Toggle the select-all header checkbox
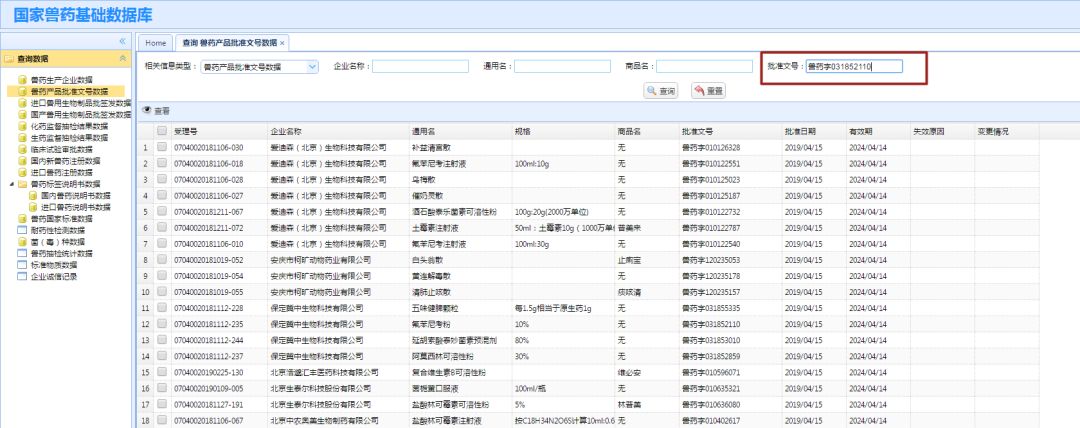 (x=162, y=131)
